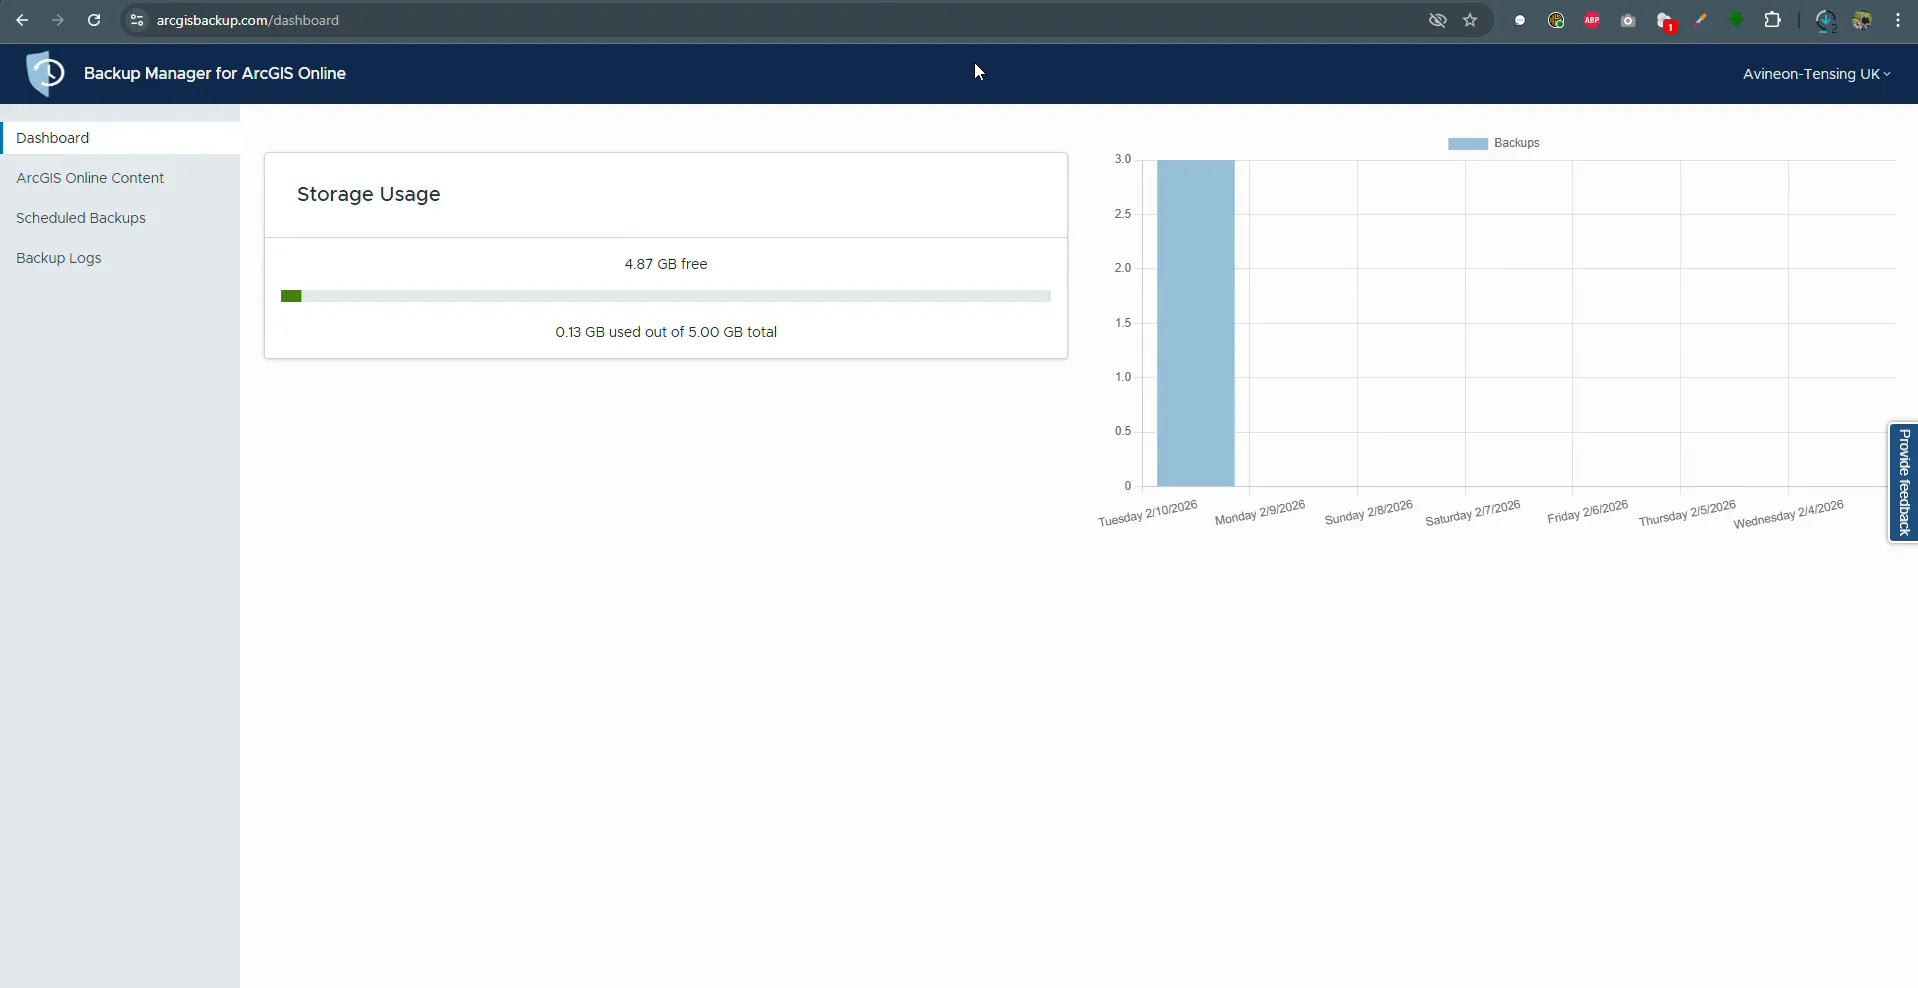Click the Sunday 2/8/2026 axis label
Screen dimensions: 1918x988
click(1369, 513)
